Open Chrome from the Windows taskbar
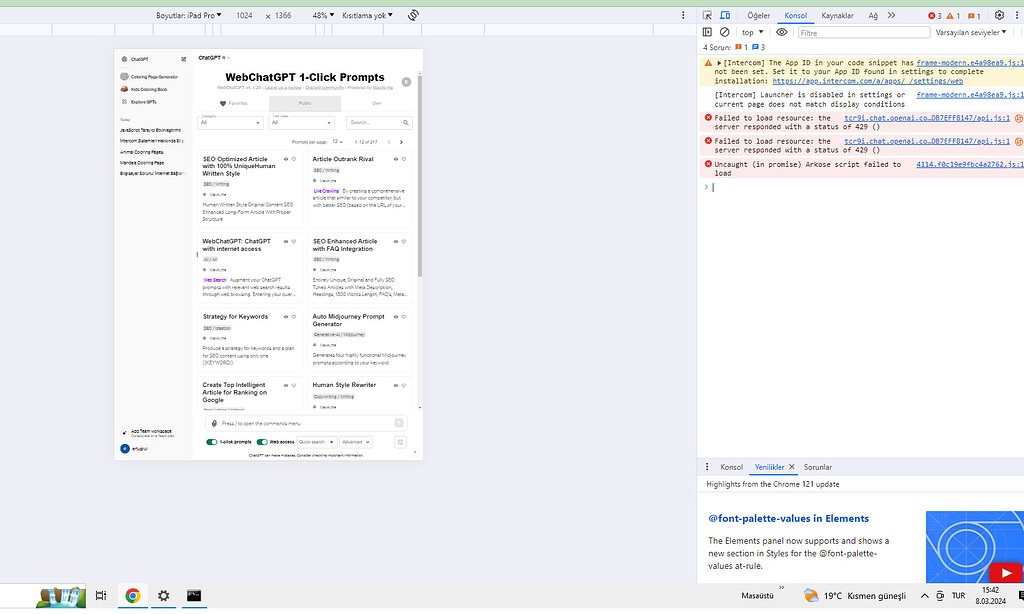 (131, 595)
